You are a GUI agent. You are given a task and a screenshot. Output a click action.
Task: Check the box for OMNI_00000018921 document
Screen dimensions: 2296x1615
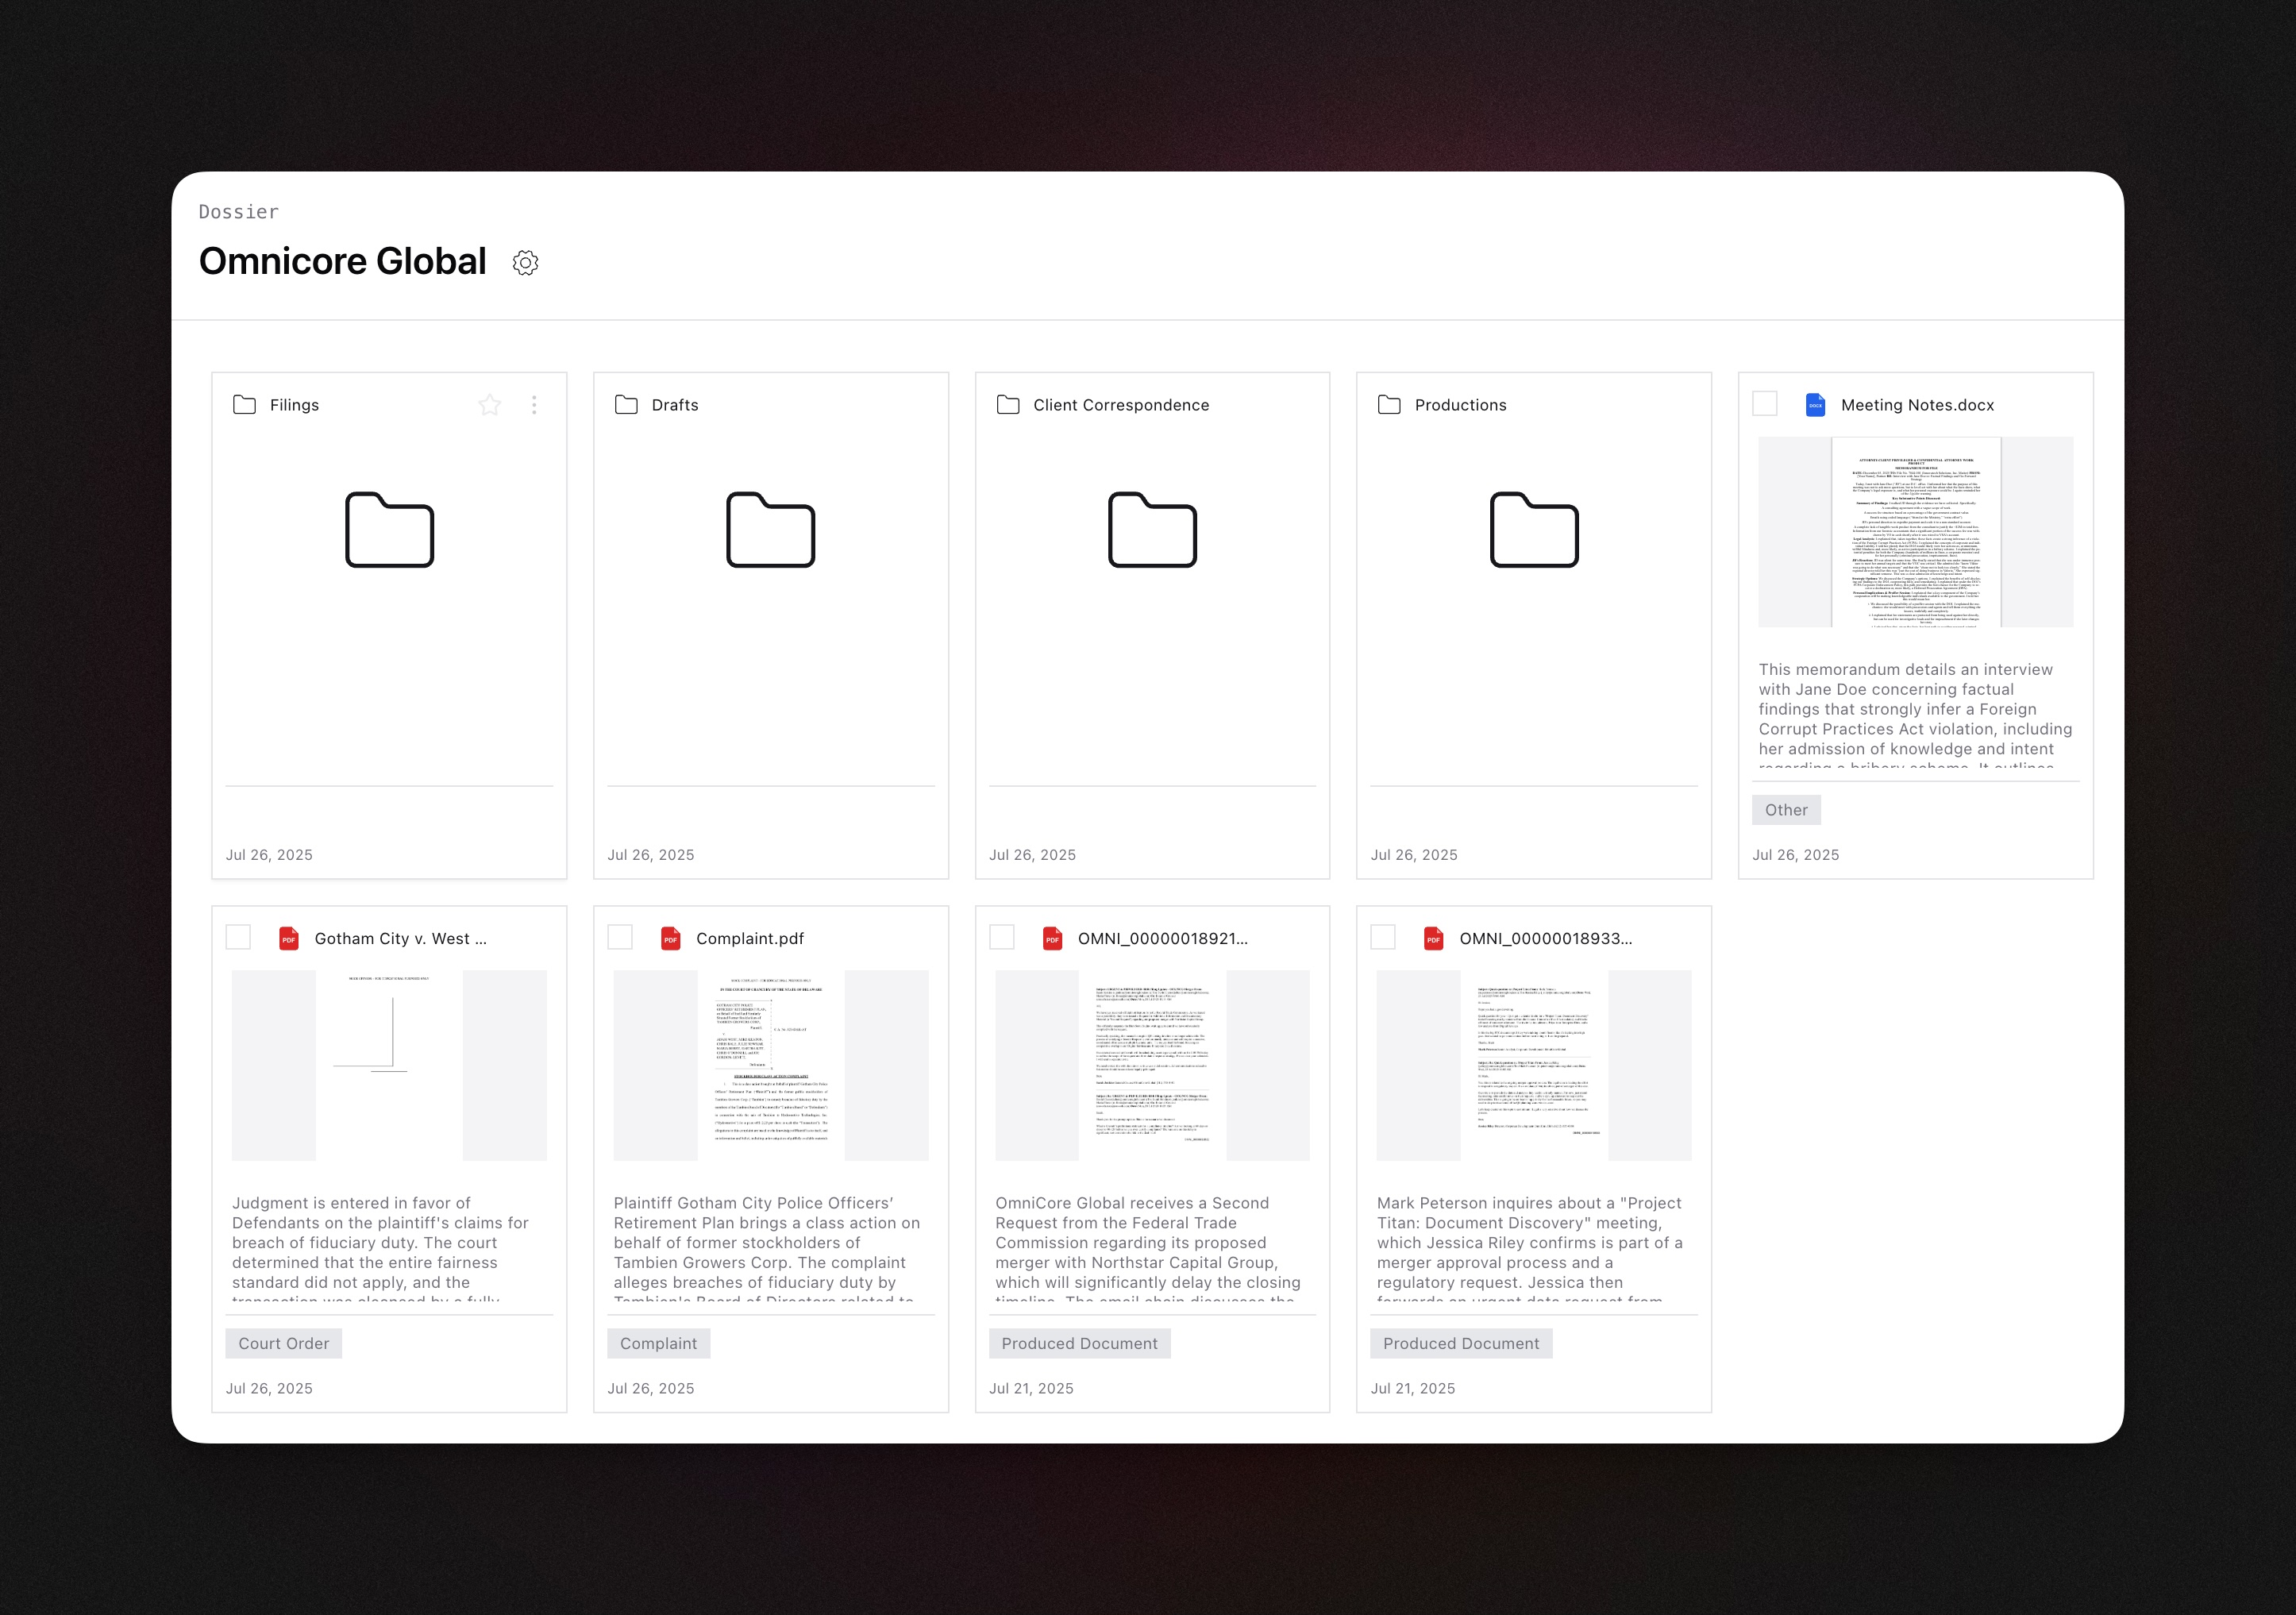[1002, 937]
